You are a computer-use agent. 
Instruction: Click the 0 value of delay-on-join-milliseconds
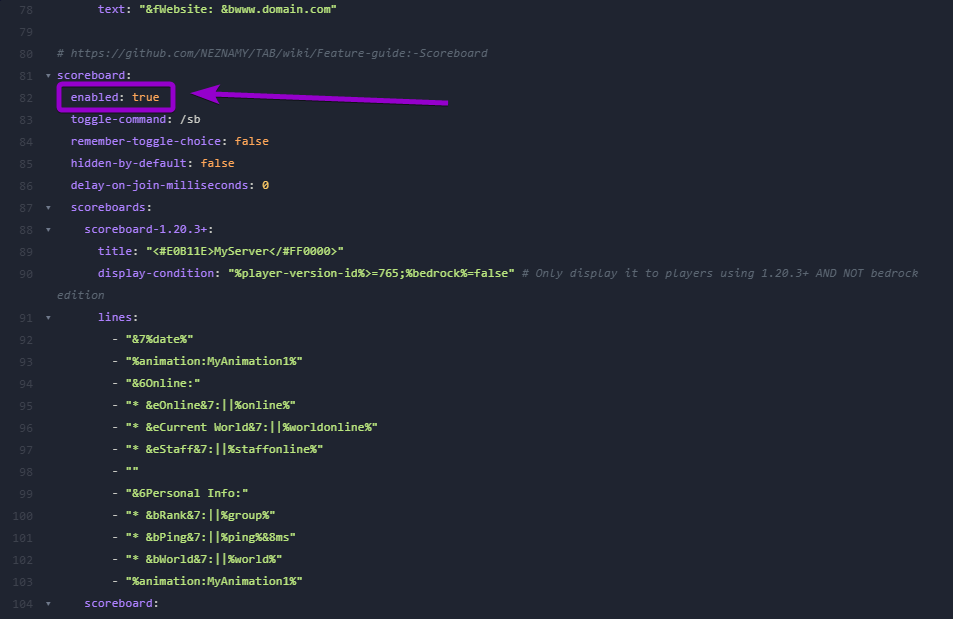[x=265, y=185]
